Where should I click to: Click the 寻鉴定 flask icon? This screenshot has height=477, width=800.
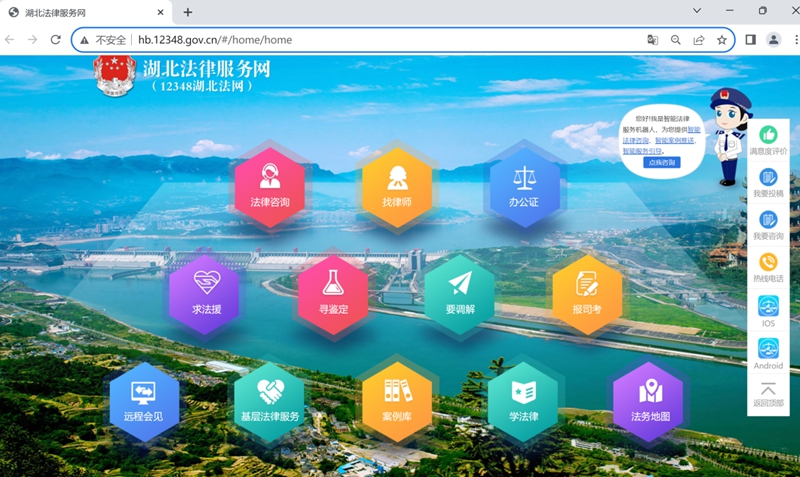click(x=333, y=292)
